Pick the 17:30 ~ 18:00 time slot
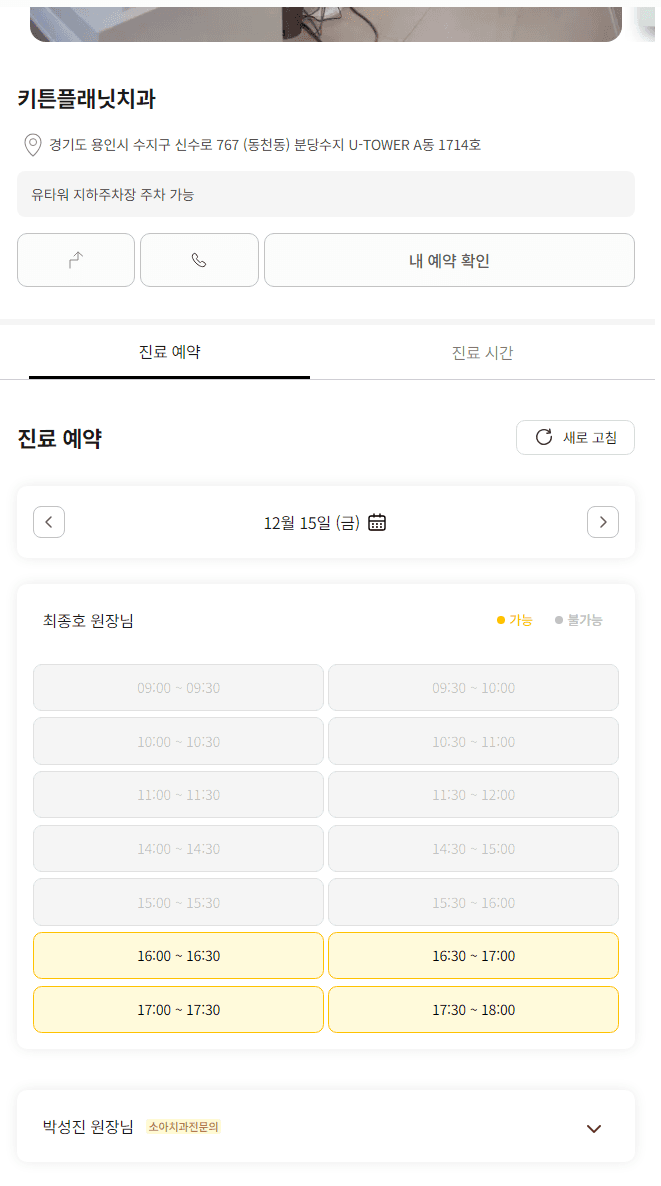The width and height of the screenshot is (661, 1186). (x=473, y=1010)
